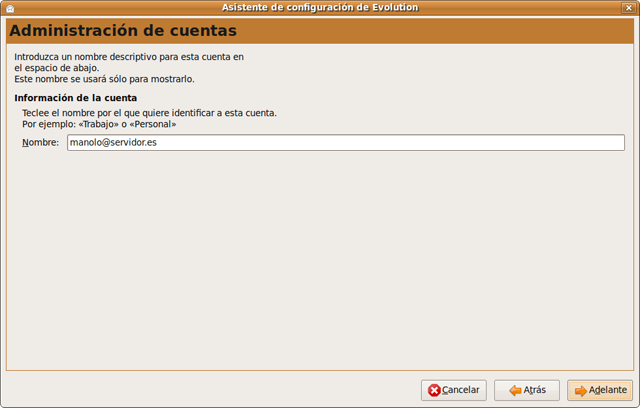640x408 pixels.
Task: Click the left arrow icon on Atrás
Action: pyautogui.click(x=514, y=390)
